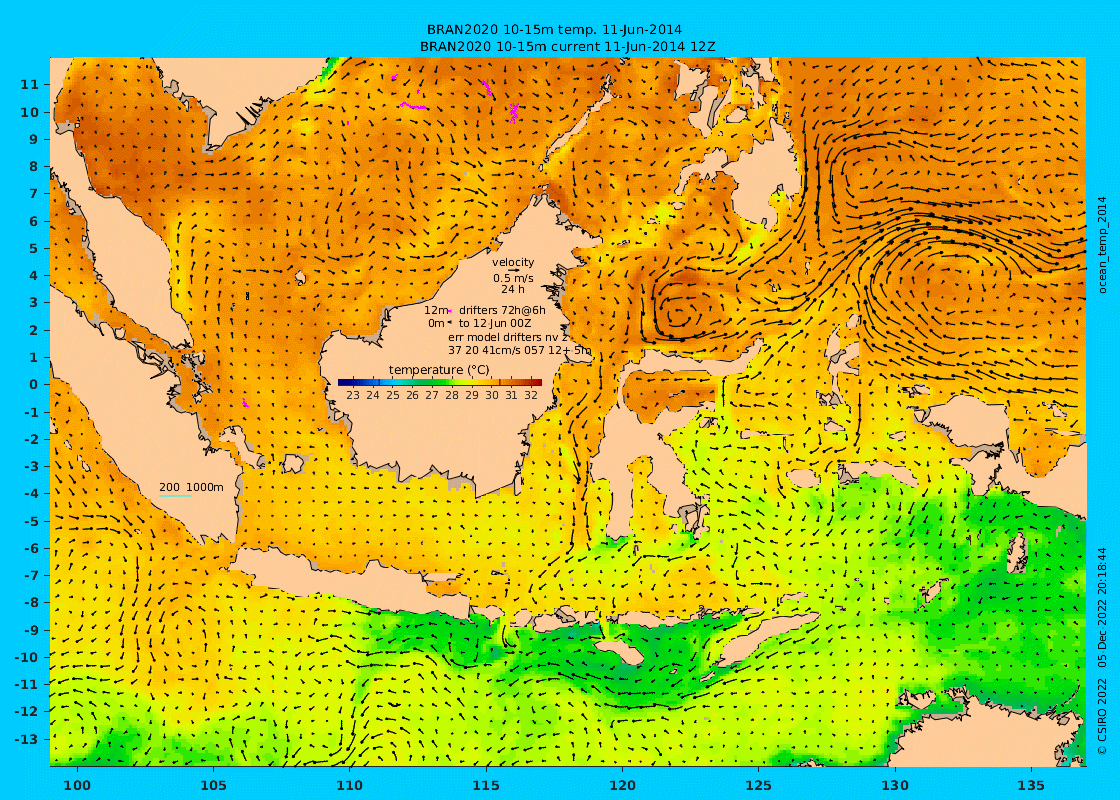Select the "velocity" legend label
Viewport: 1120px width, 800px height.
tap(513, 263)
